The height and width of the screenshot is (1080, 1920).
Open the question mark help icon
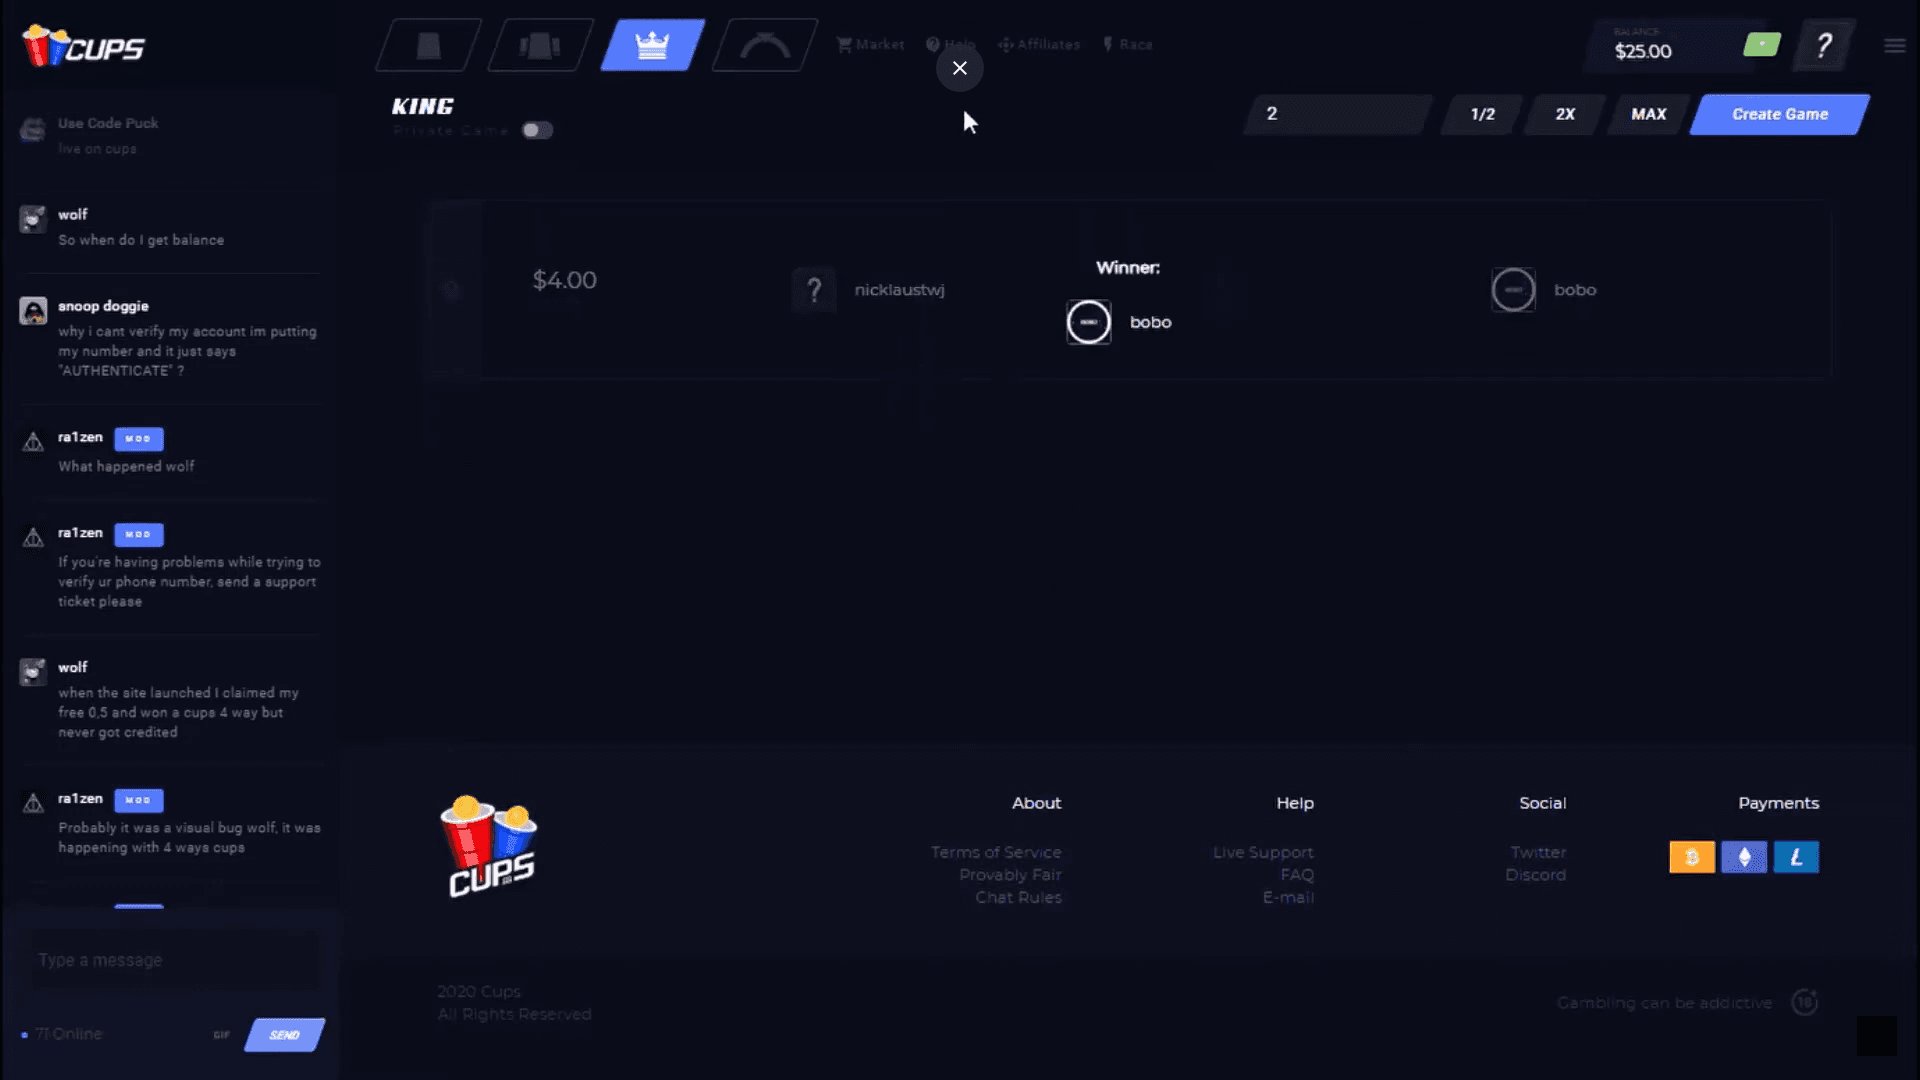coord(1824,45)
